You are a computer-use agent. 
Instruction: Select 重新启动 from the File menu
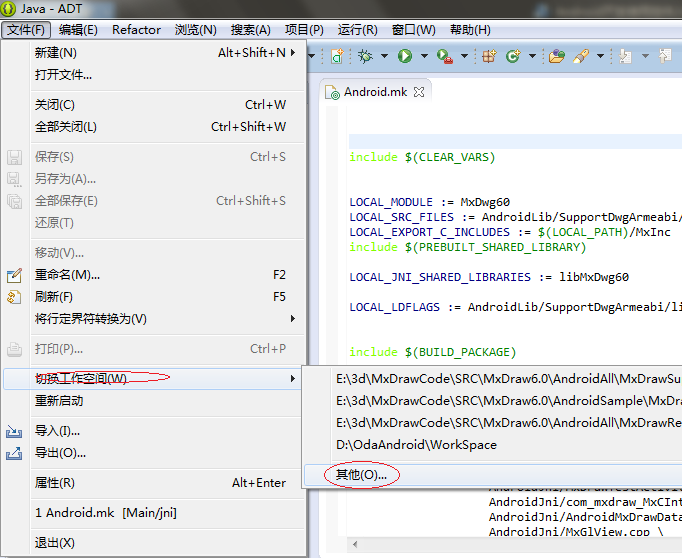coord(59,401)
